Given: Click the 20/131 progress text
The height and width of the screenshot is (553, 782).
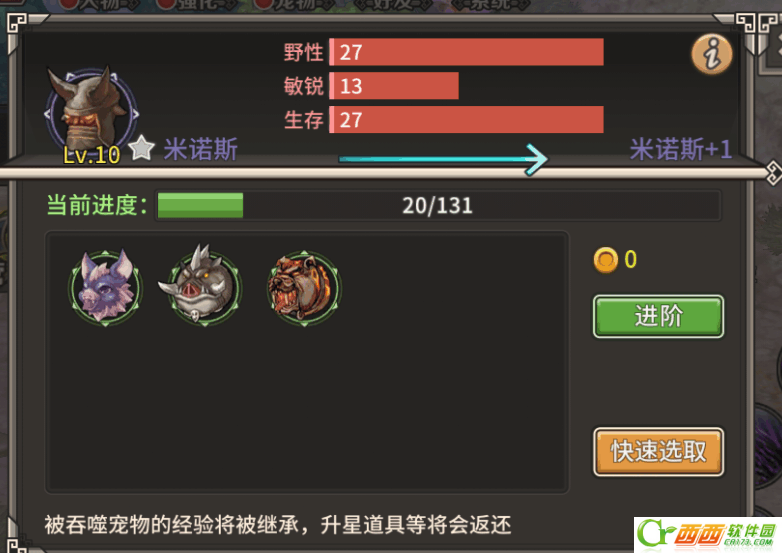Looking at the screenshot, I should click(x=437, y=205).
